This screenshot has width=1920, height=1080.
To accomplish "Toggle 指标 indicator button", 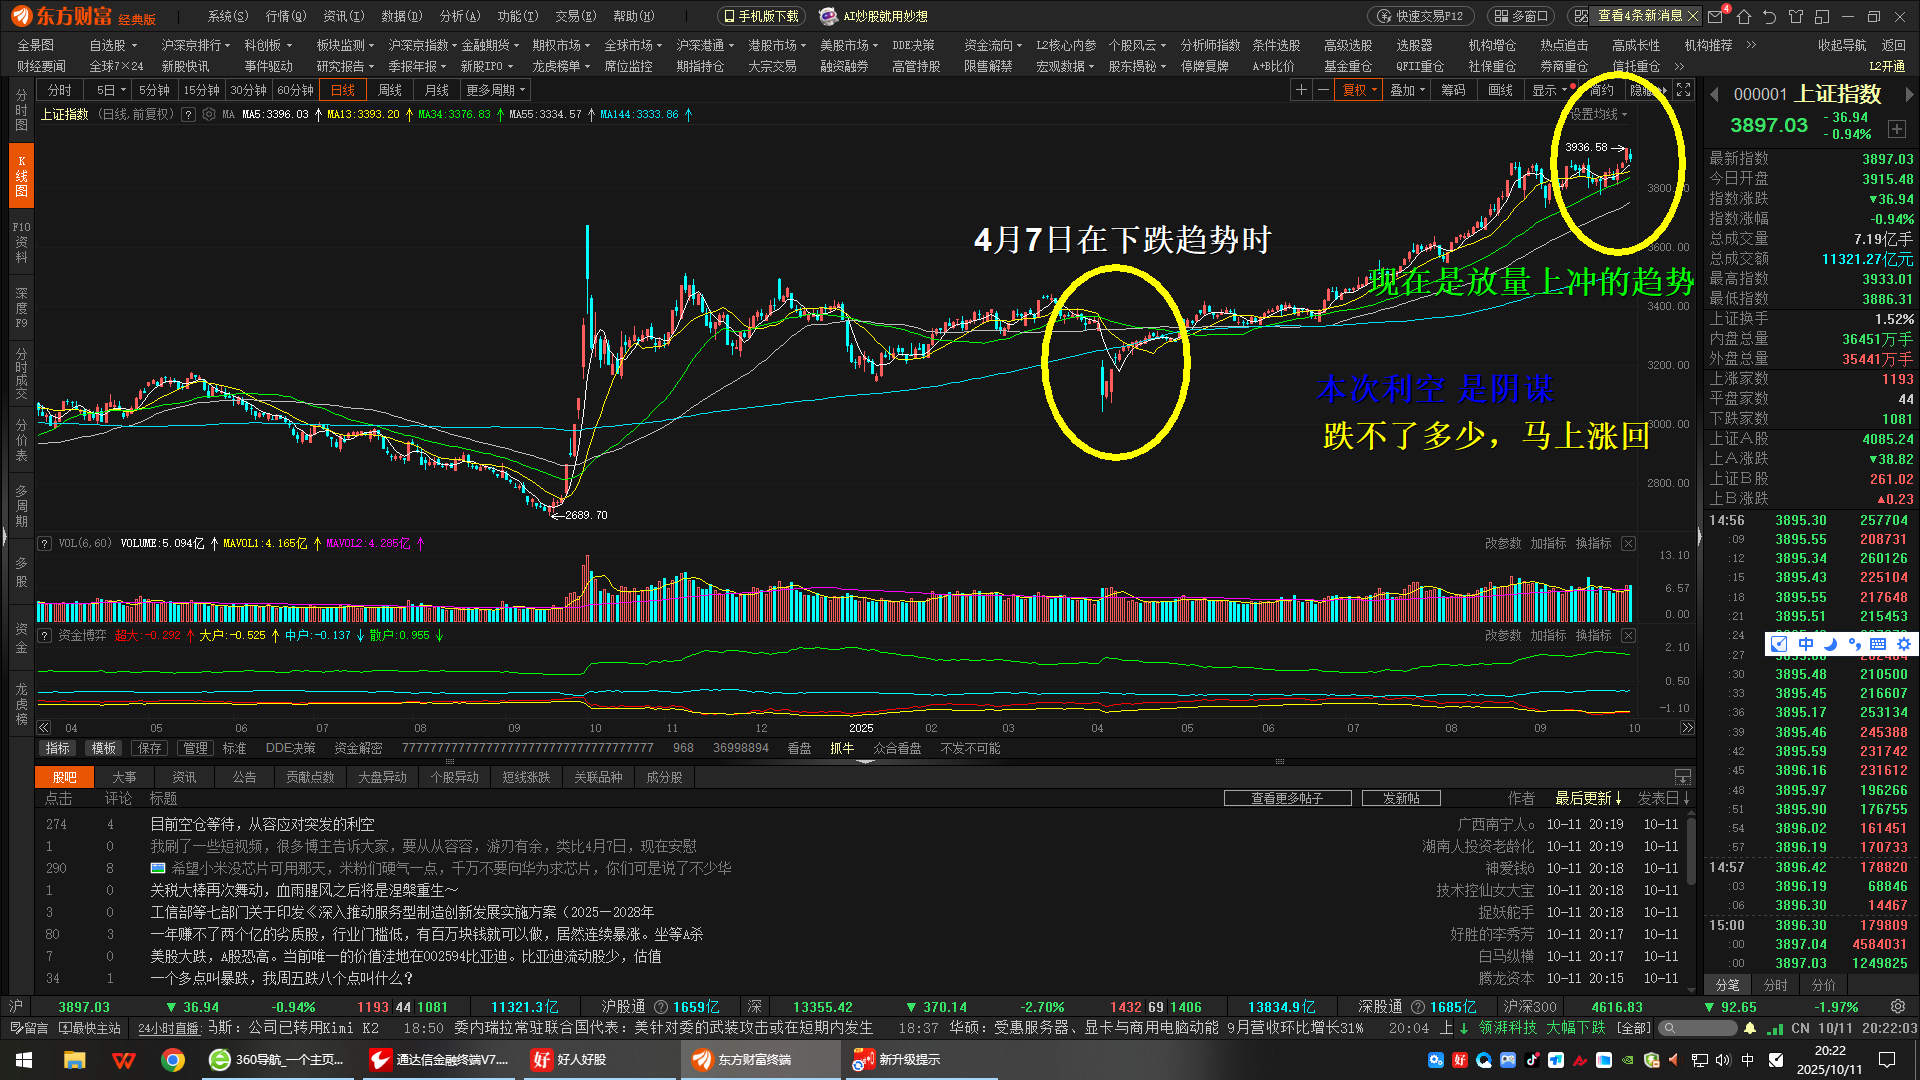I will click(x=58, y=749).
